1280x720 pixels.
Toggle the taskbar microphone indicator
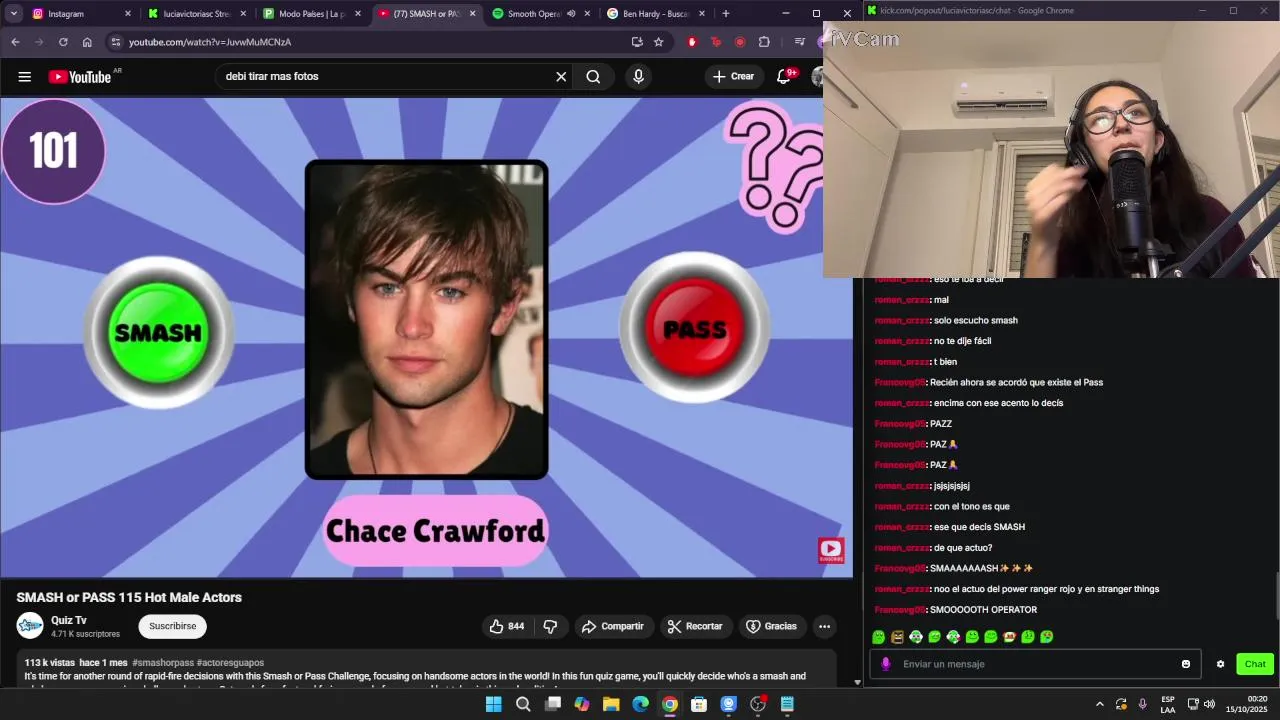tap(1142, 704)
